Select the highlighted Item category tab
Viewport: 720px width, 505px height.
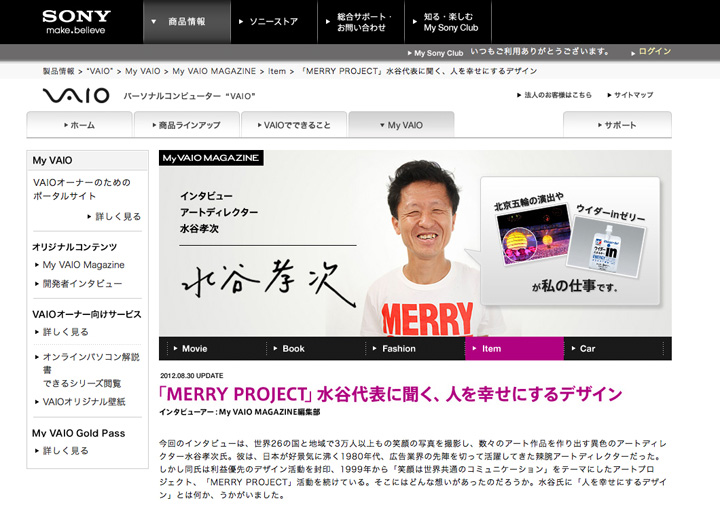click(514, 348)
